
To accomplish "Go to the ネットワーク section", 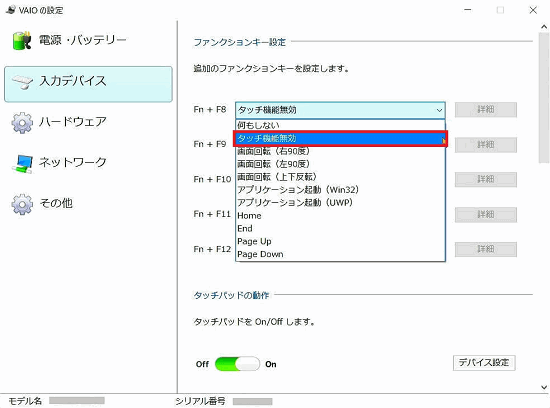I will click(73, 162).
